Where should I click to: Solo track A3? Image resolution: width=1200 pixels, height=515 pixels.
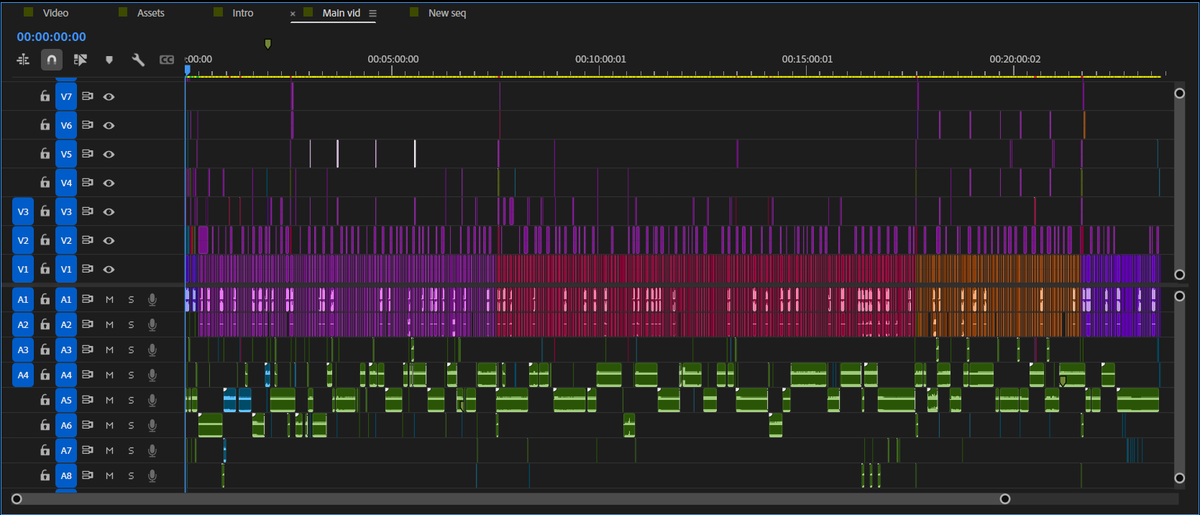(x=131, y=350)
